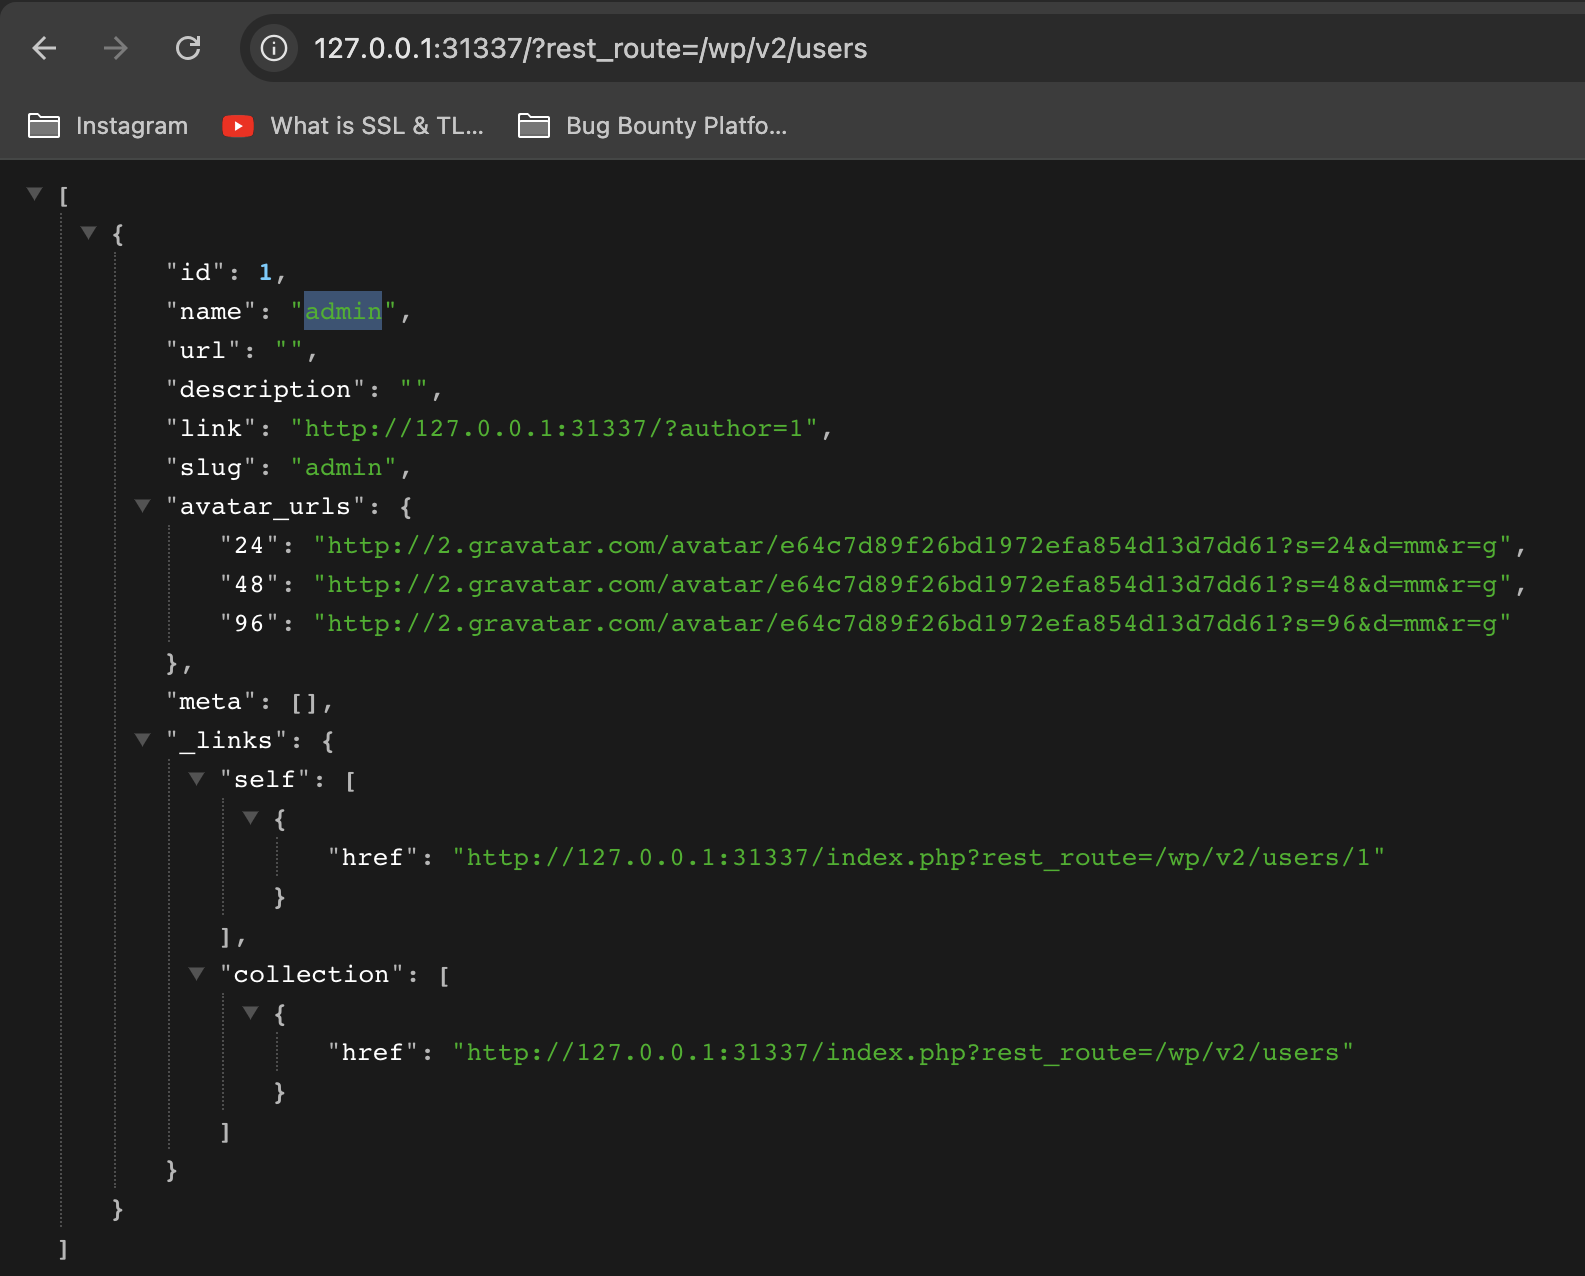Click the "self" key
This screenshot has width=1585, height=1276.
[x=265, y=779]
